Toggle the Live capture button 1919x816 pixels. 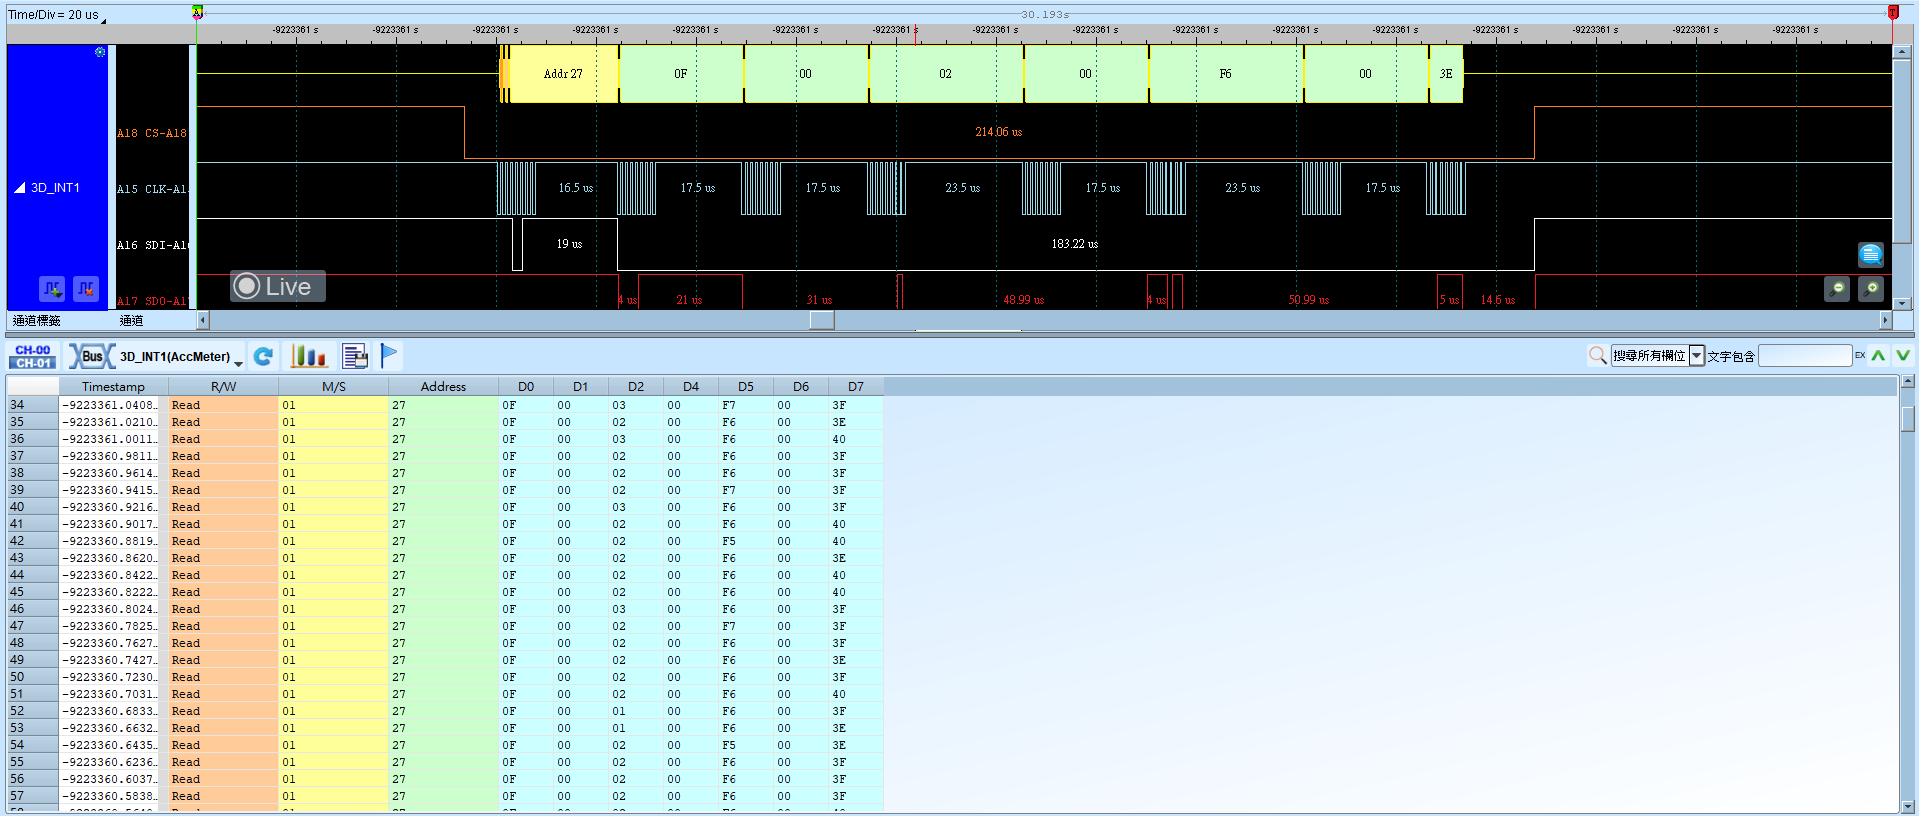(x=277, y=287)
